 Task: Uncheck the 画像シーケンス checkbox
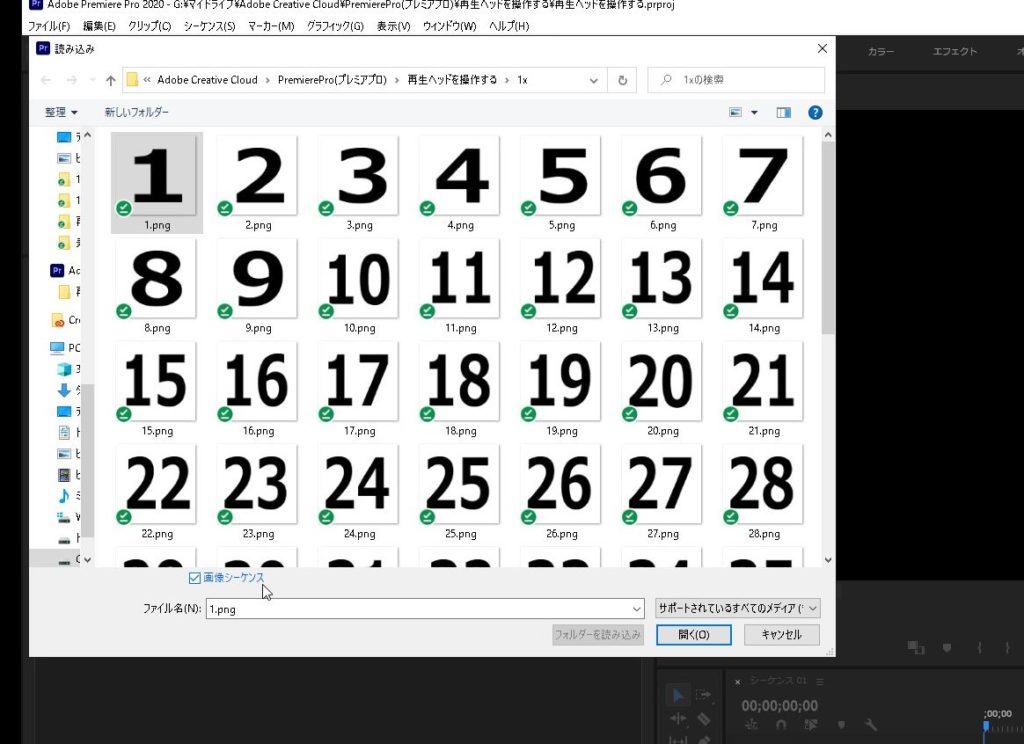pyautogui.click(x=195, y=578)
